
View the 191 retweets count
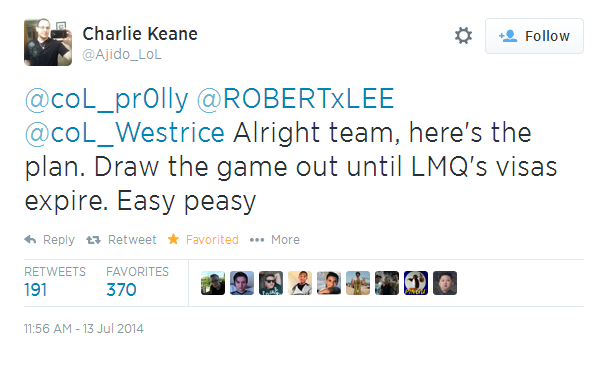(x=36, y=290)
